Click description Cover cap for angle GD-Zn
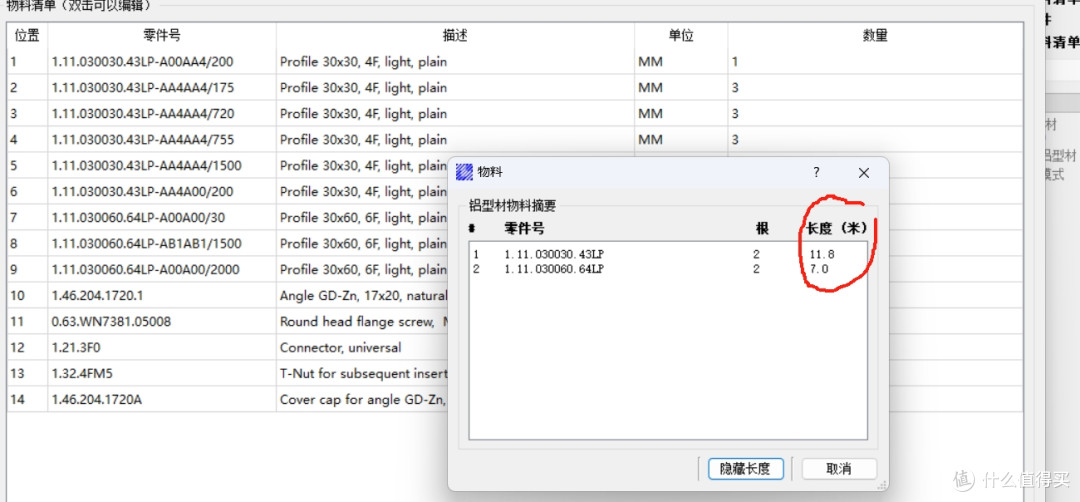 tap(364, 400)
